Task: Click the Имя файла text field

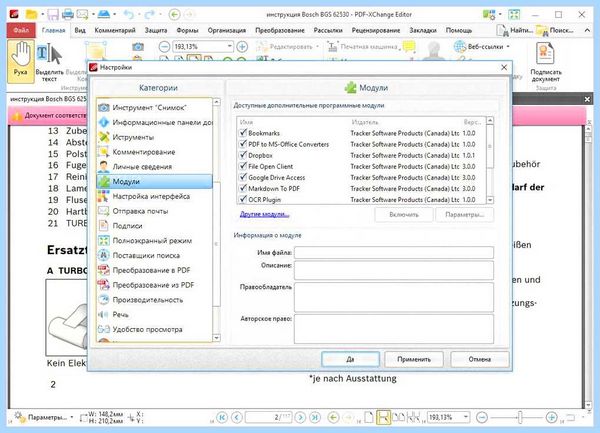Action: (394, 252)
